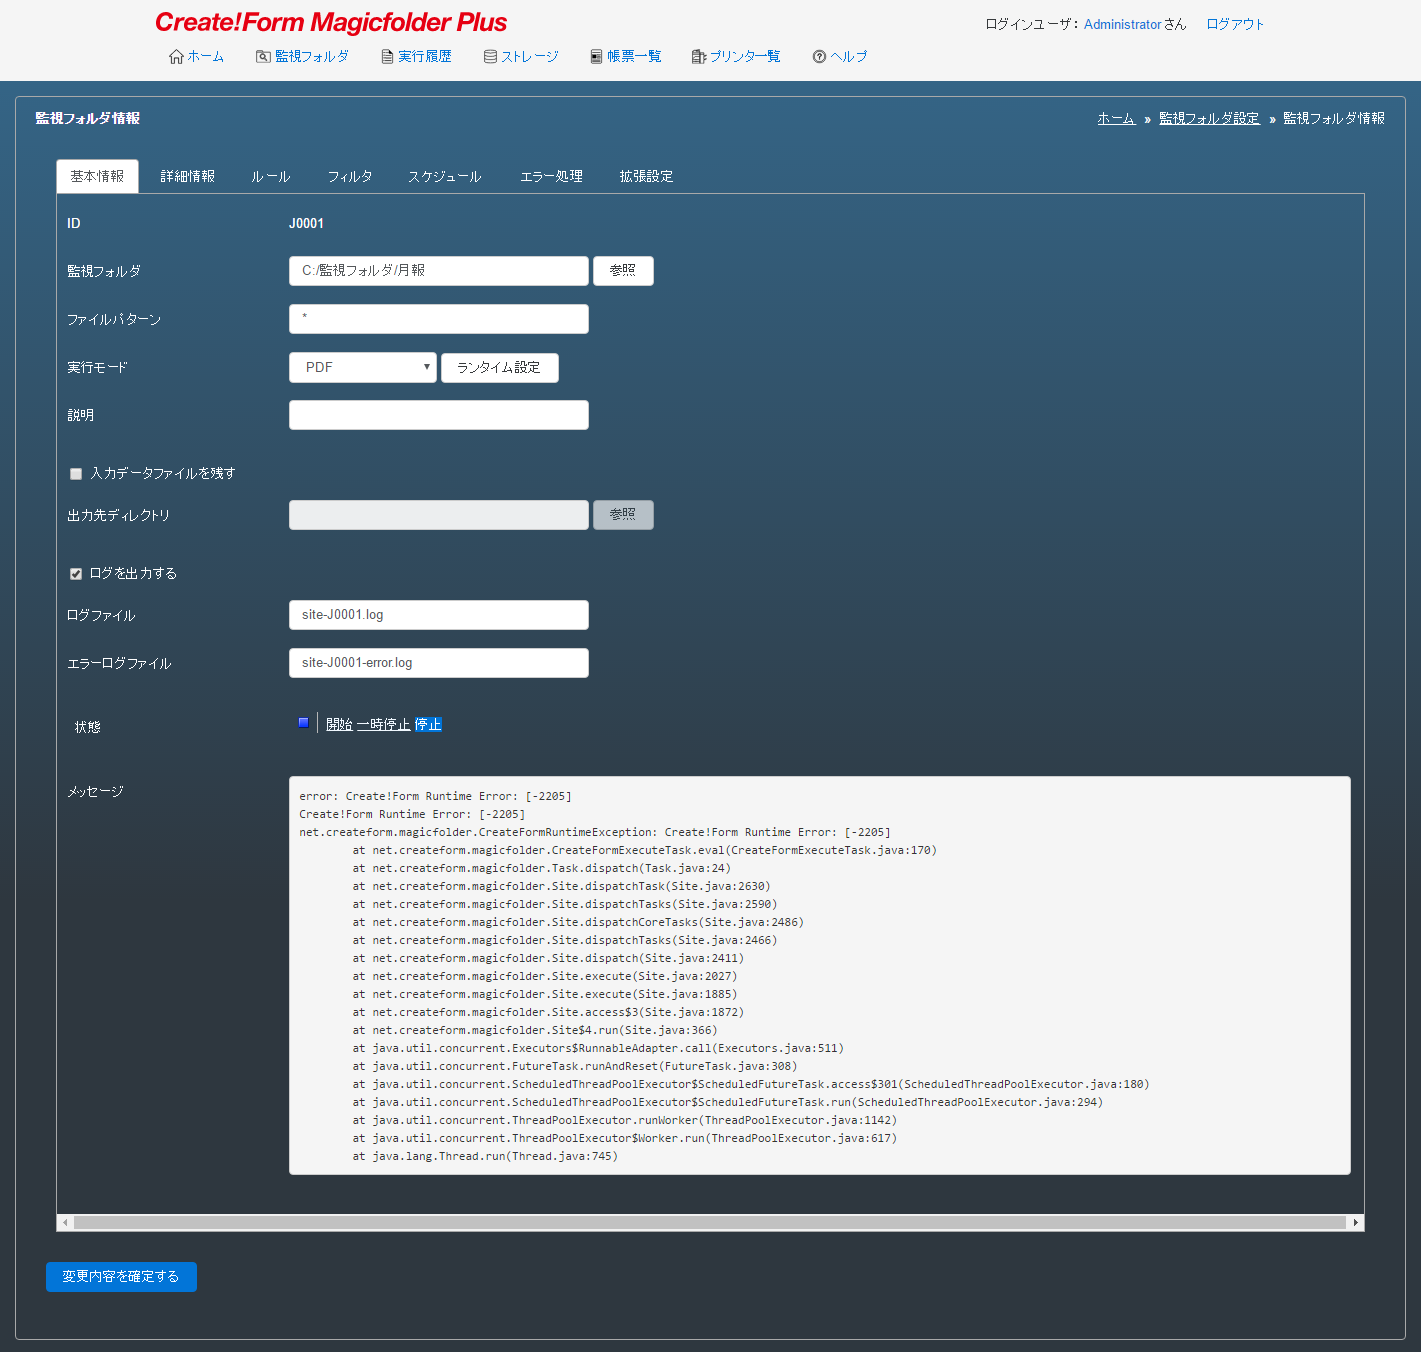
Task: Click the ホーム breadcrumb link
Action: click(1116, 118)
